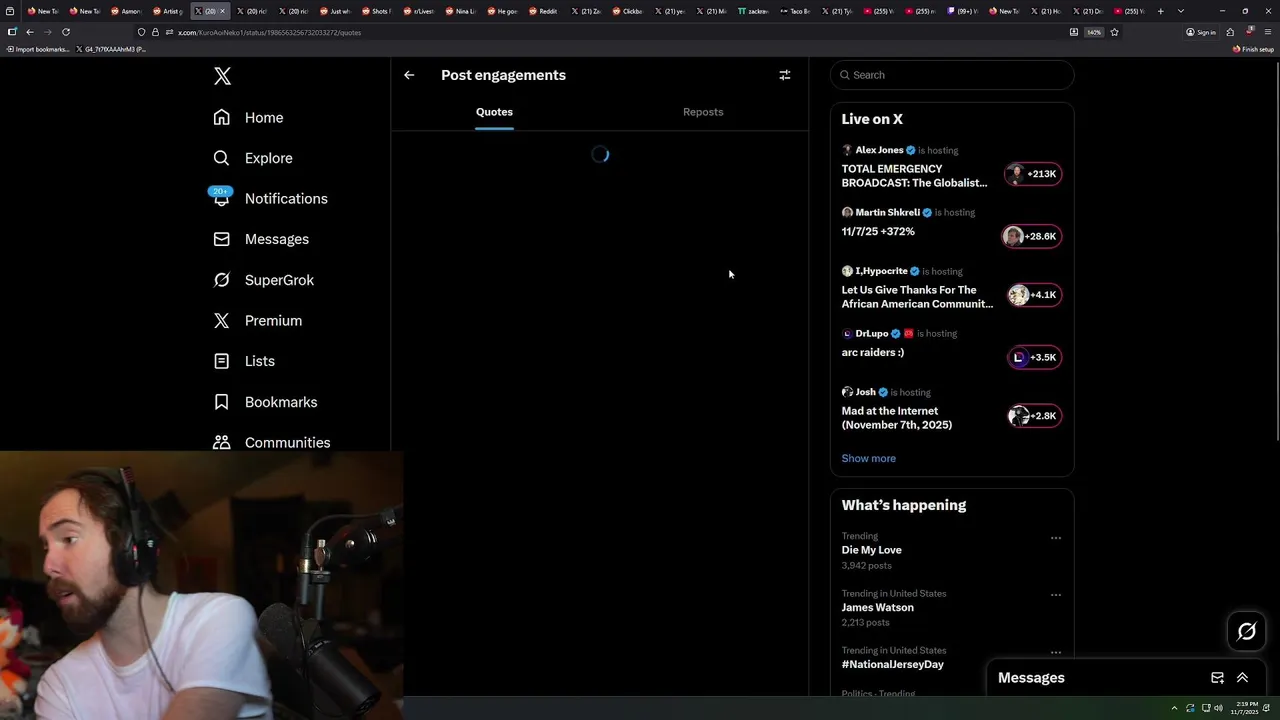This screenshot has width=1280, height=720.
Task: Click the +28.6K listeners badge
Action: click(x=1031, y=236)
